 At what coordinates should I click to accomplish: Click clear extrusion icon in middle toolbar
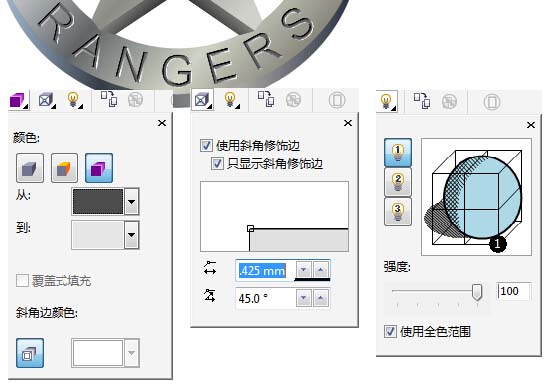293,100
